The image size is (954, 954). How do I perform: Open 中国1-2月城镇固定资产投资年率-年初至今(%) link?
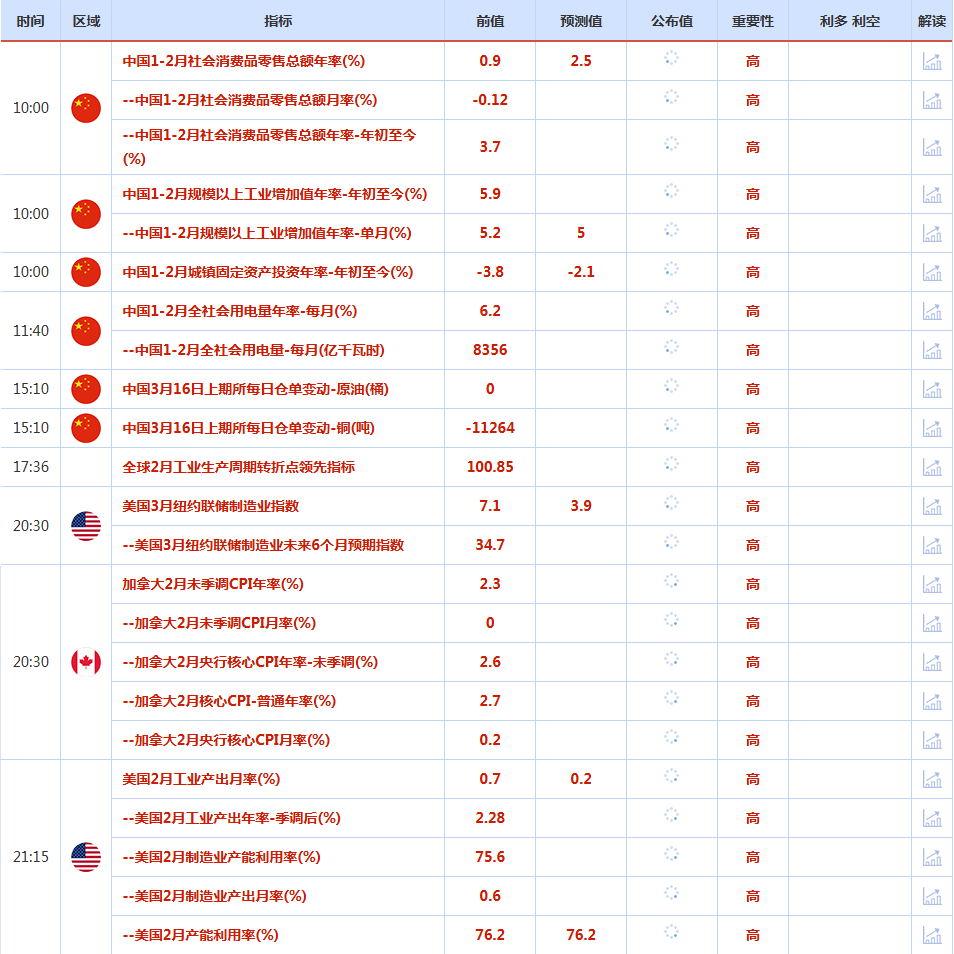[x=268, y=272]
